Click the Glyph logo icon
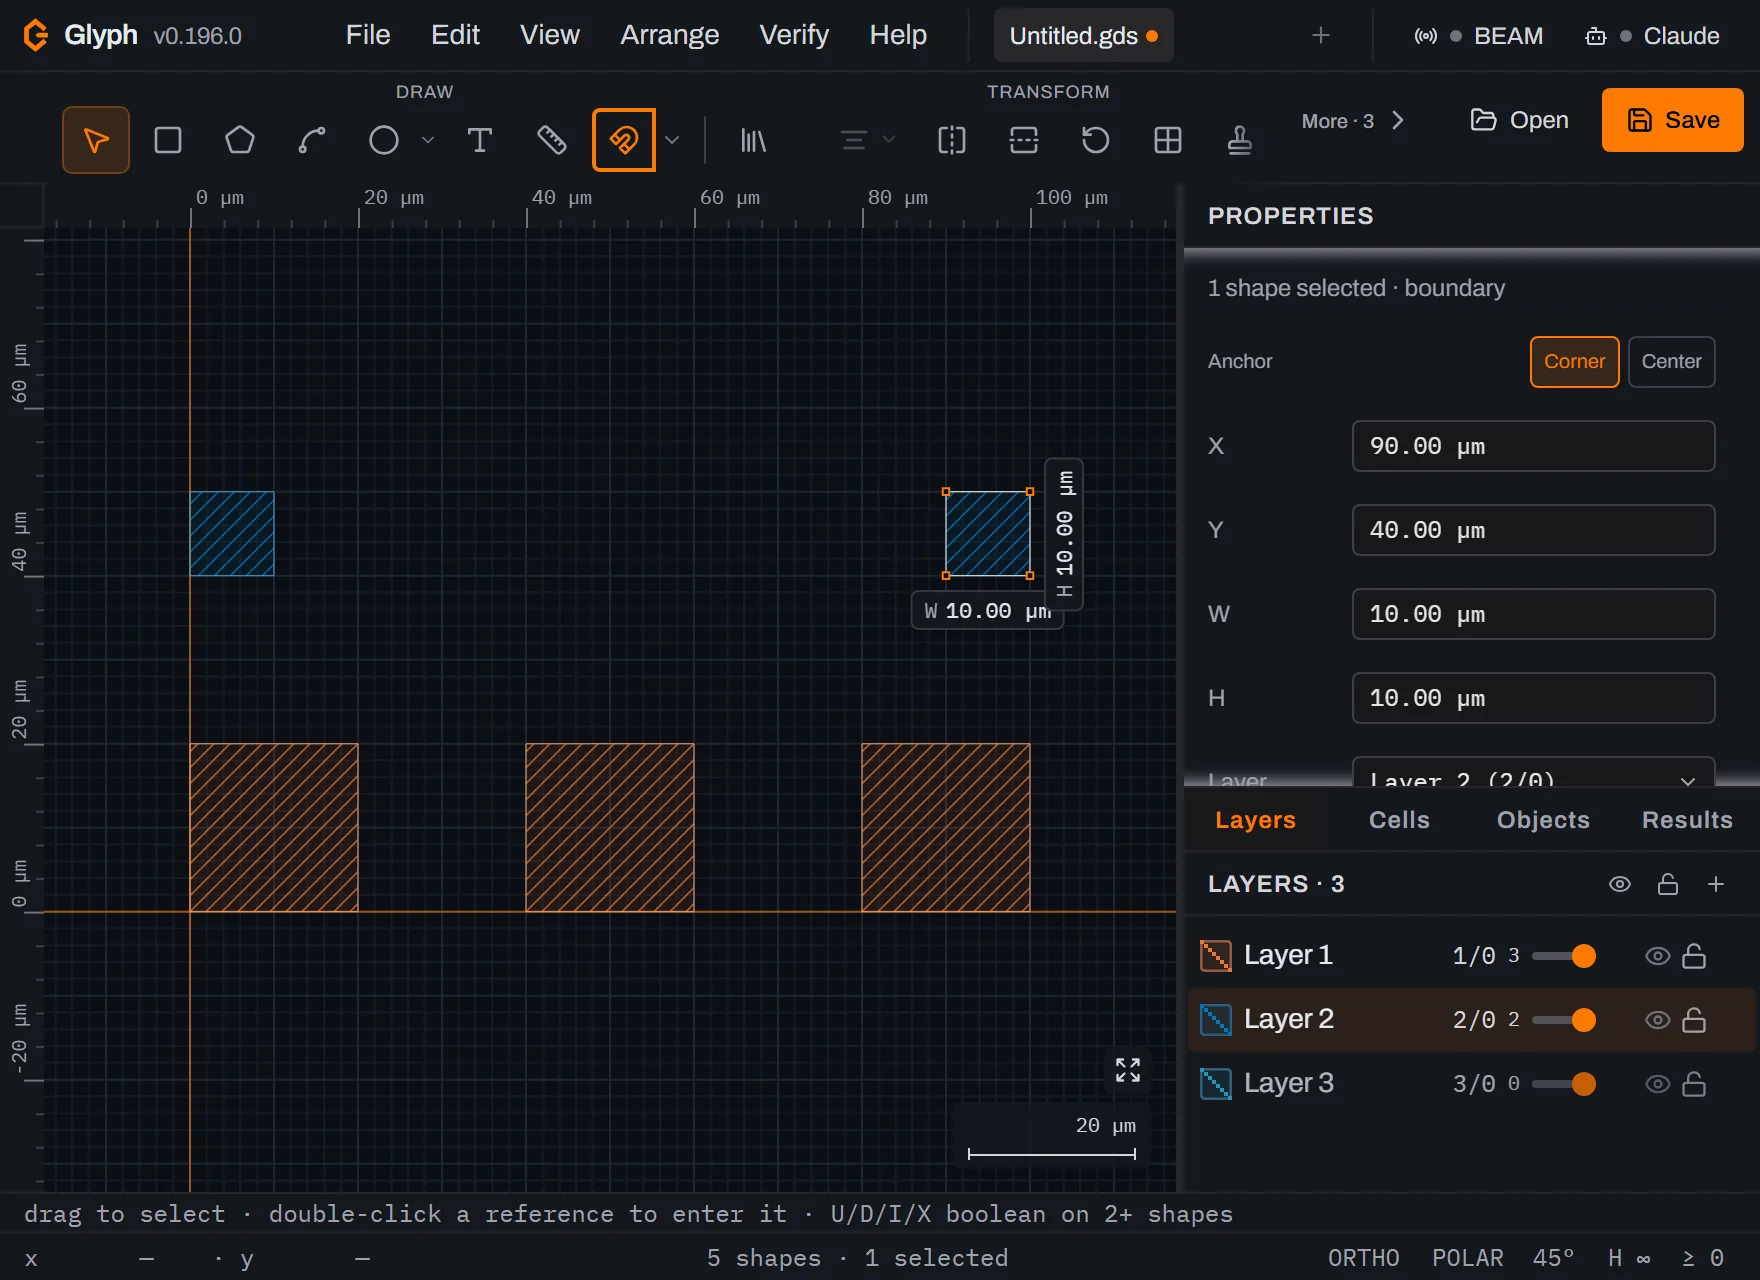Image resolution: width=1760 pixels, height=1280 pixels. [36, 35]
